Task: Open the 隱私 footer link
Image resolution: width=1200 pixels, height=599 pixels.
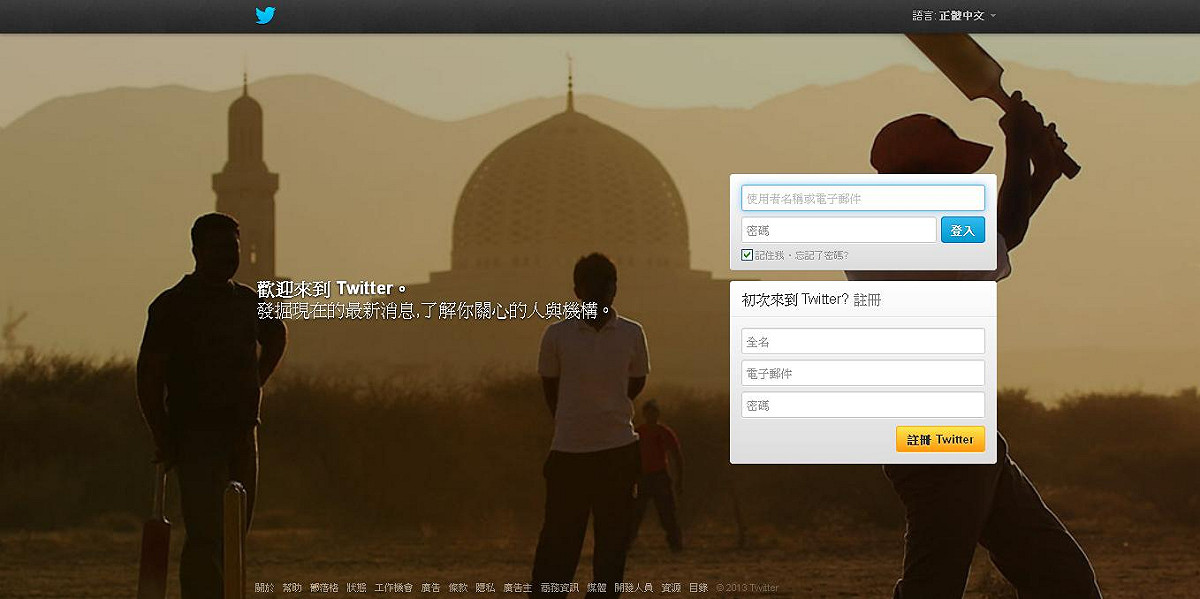Action: [485, 587]
